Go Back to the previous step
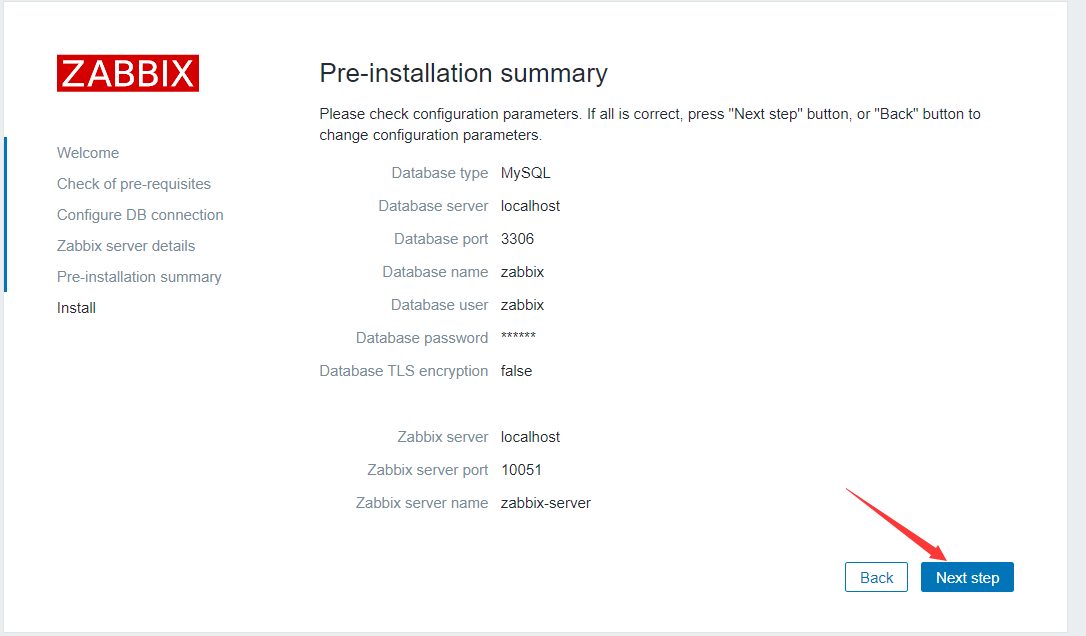 tap(876, 577)
